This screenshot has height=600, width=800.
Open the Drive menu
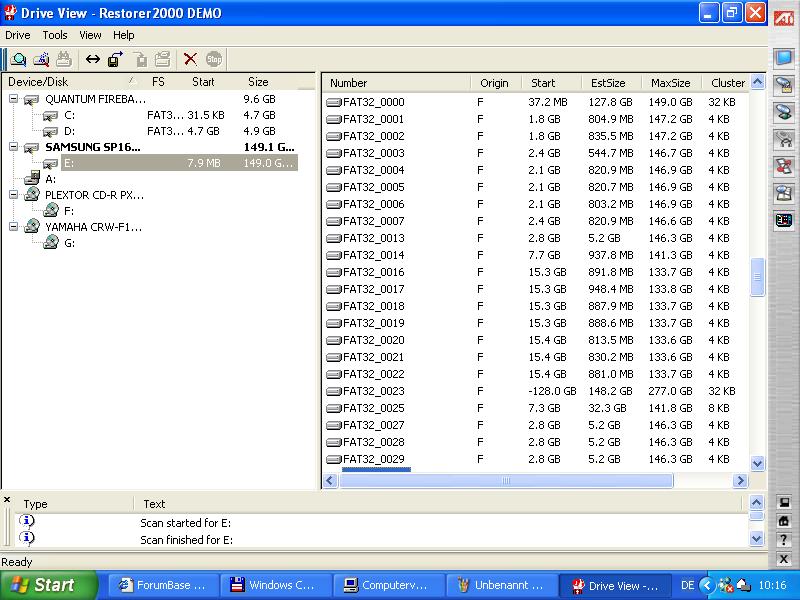click(18, 35)
